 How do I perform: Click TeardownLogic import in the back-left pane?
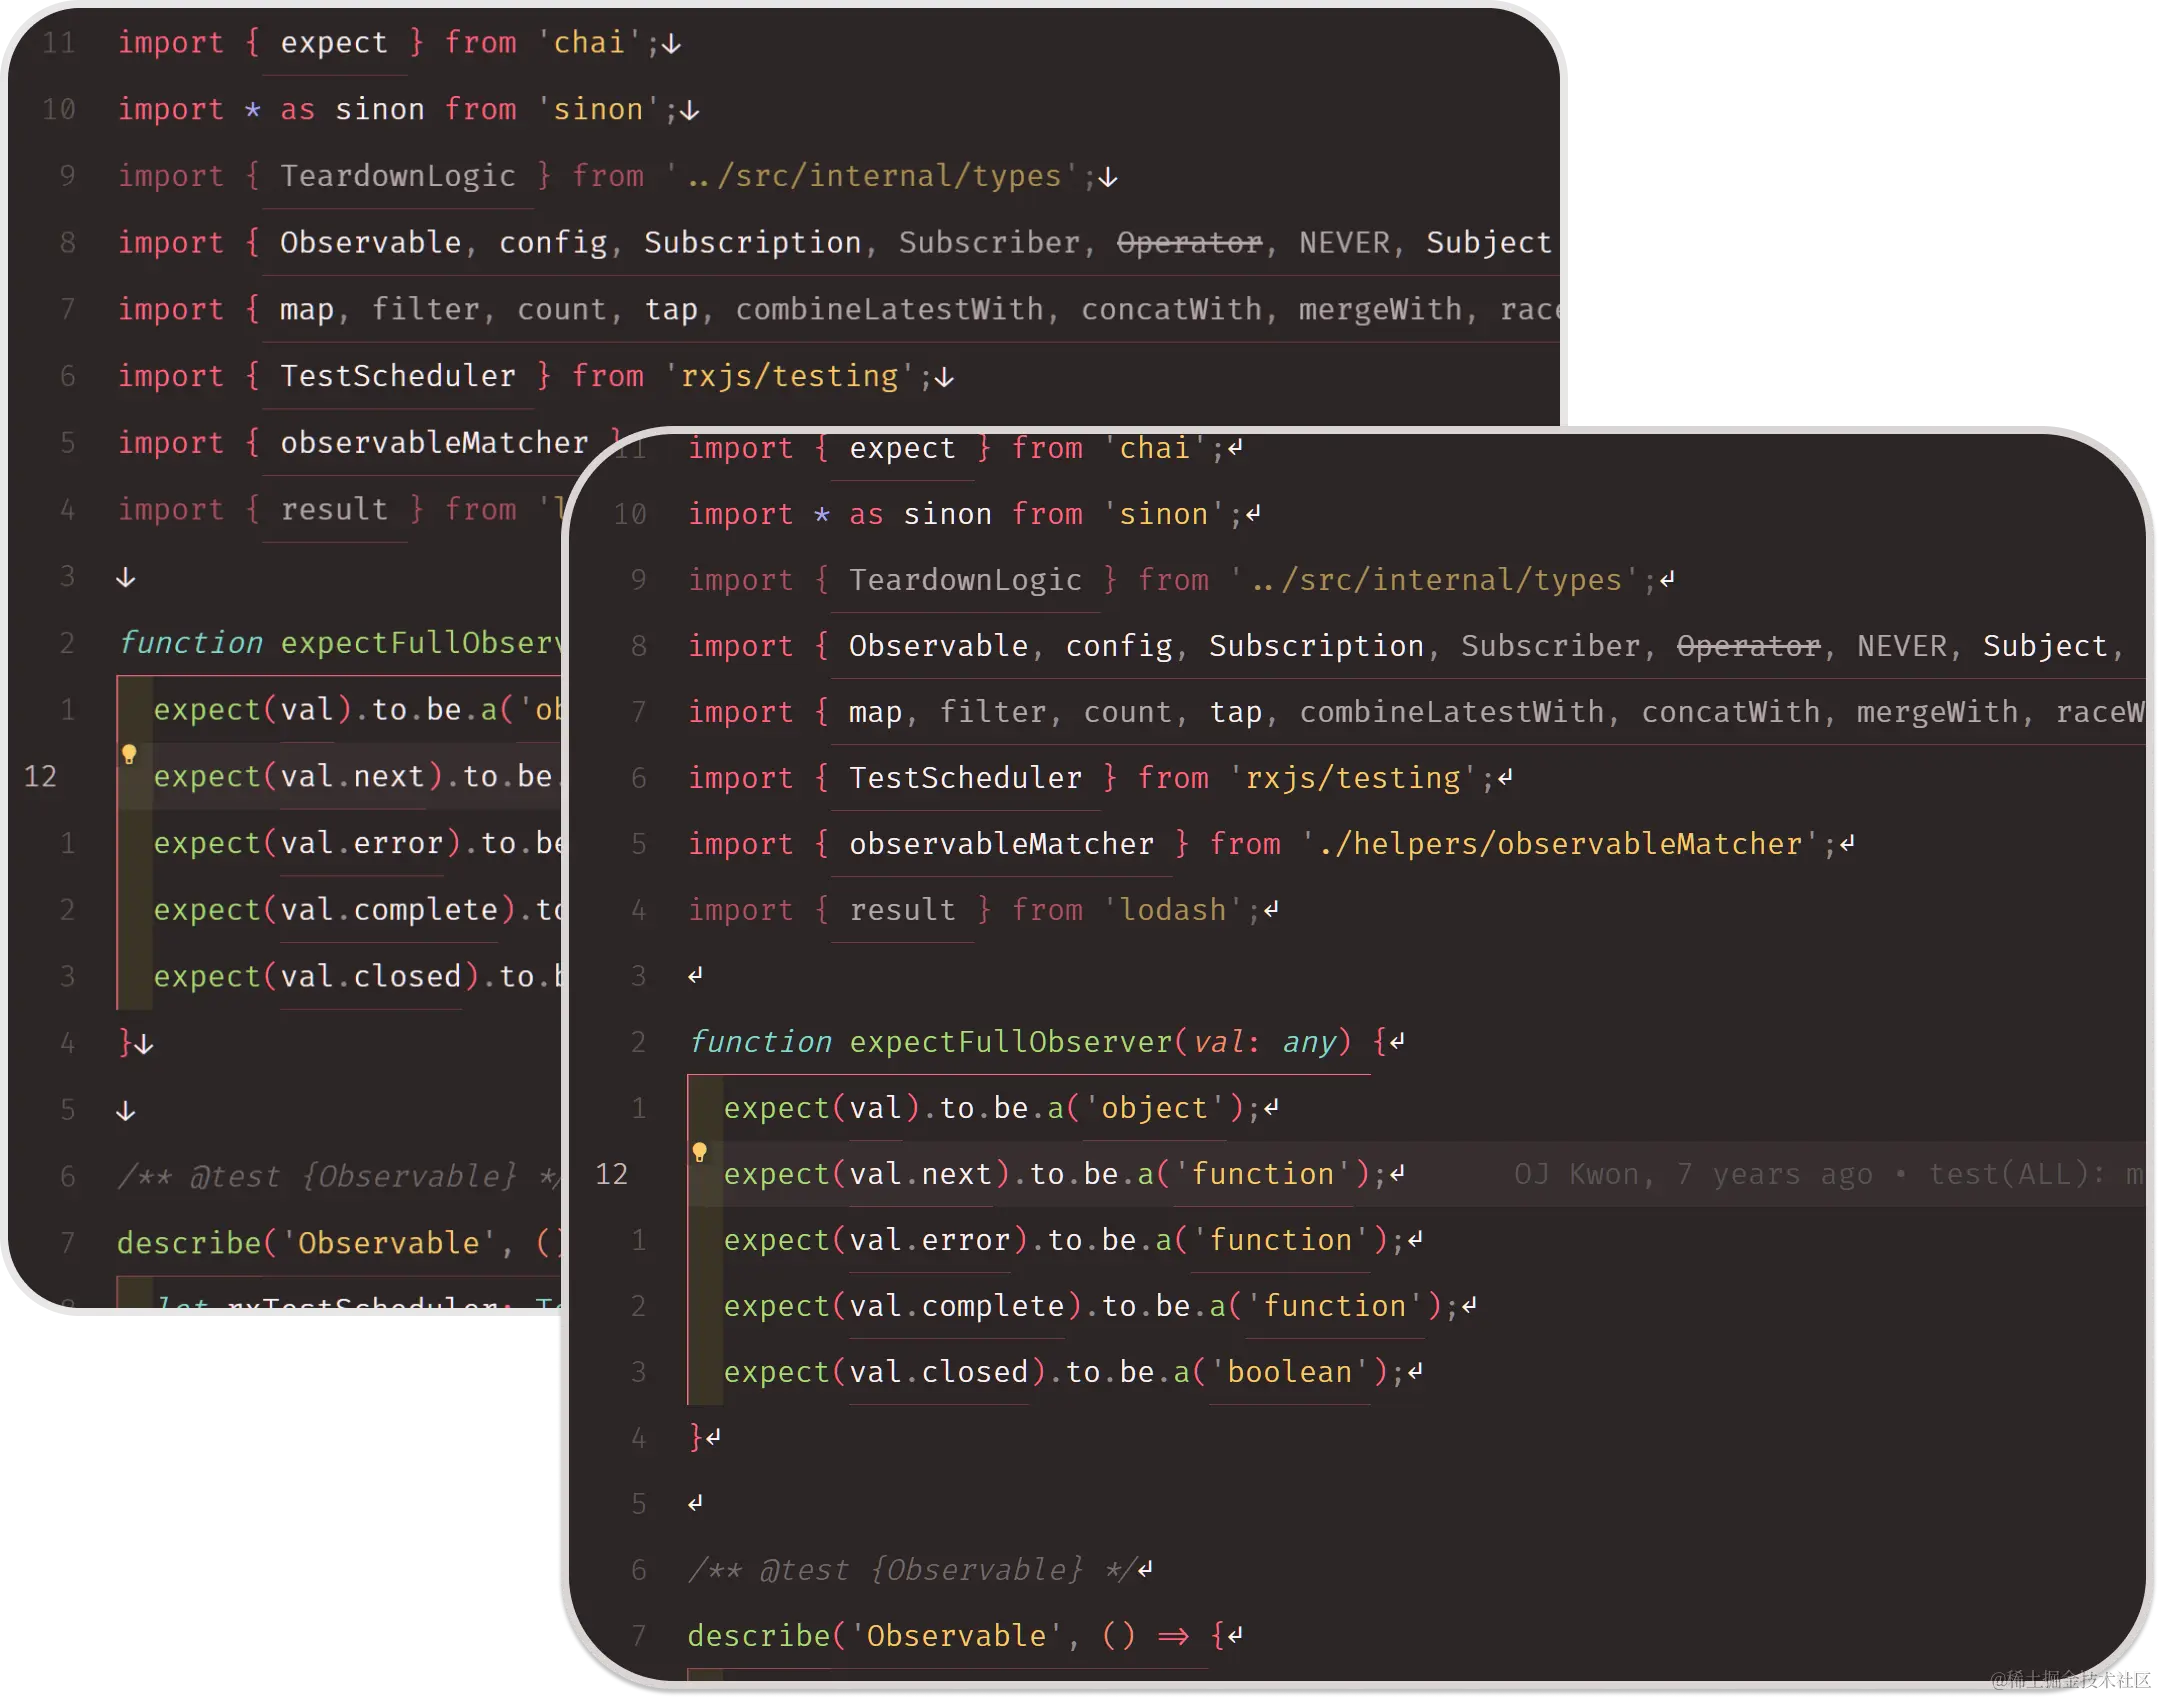tap(397, 176)
